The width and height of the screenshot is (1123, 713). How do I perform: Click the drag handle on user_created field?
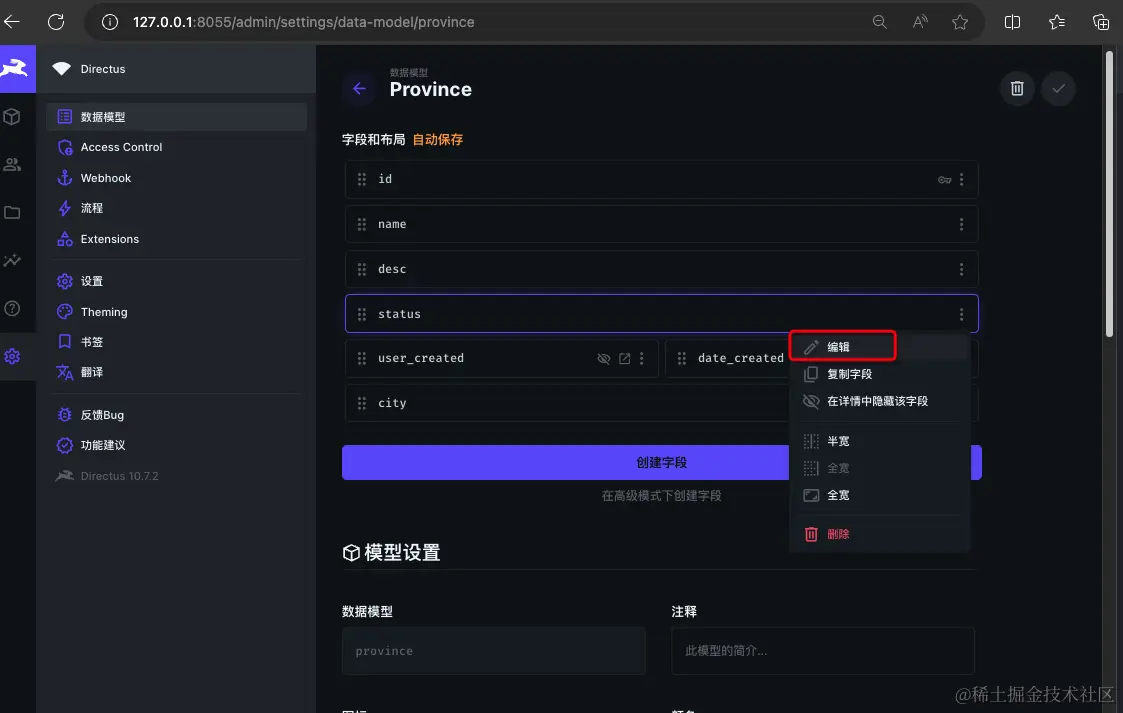click(x=362, y=358)
